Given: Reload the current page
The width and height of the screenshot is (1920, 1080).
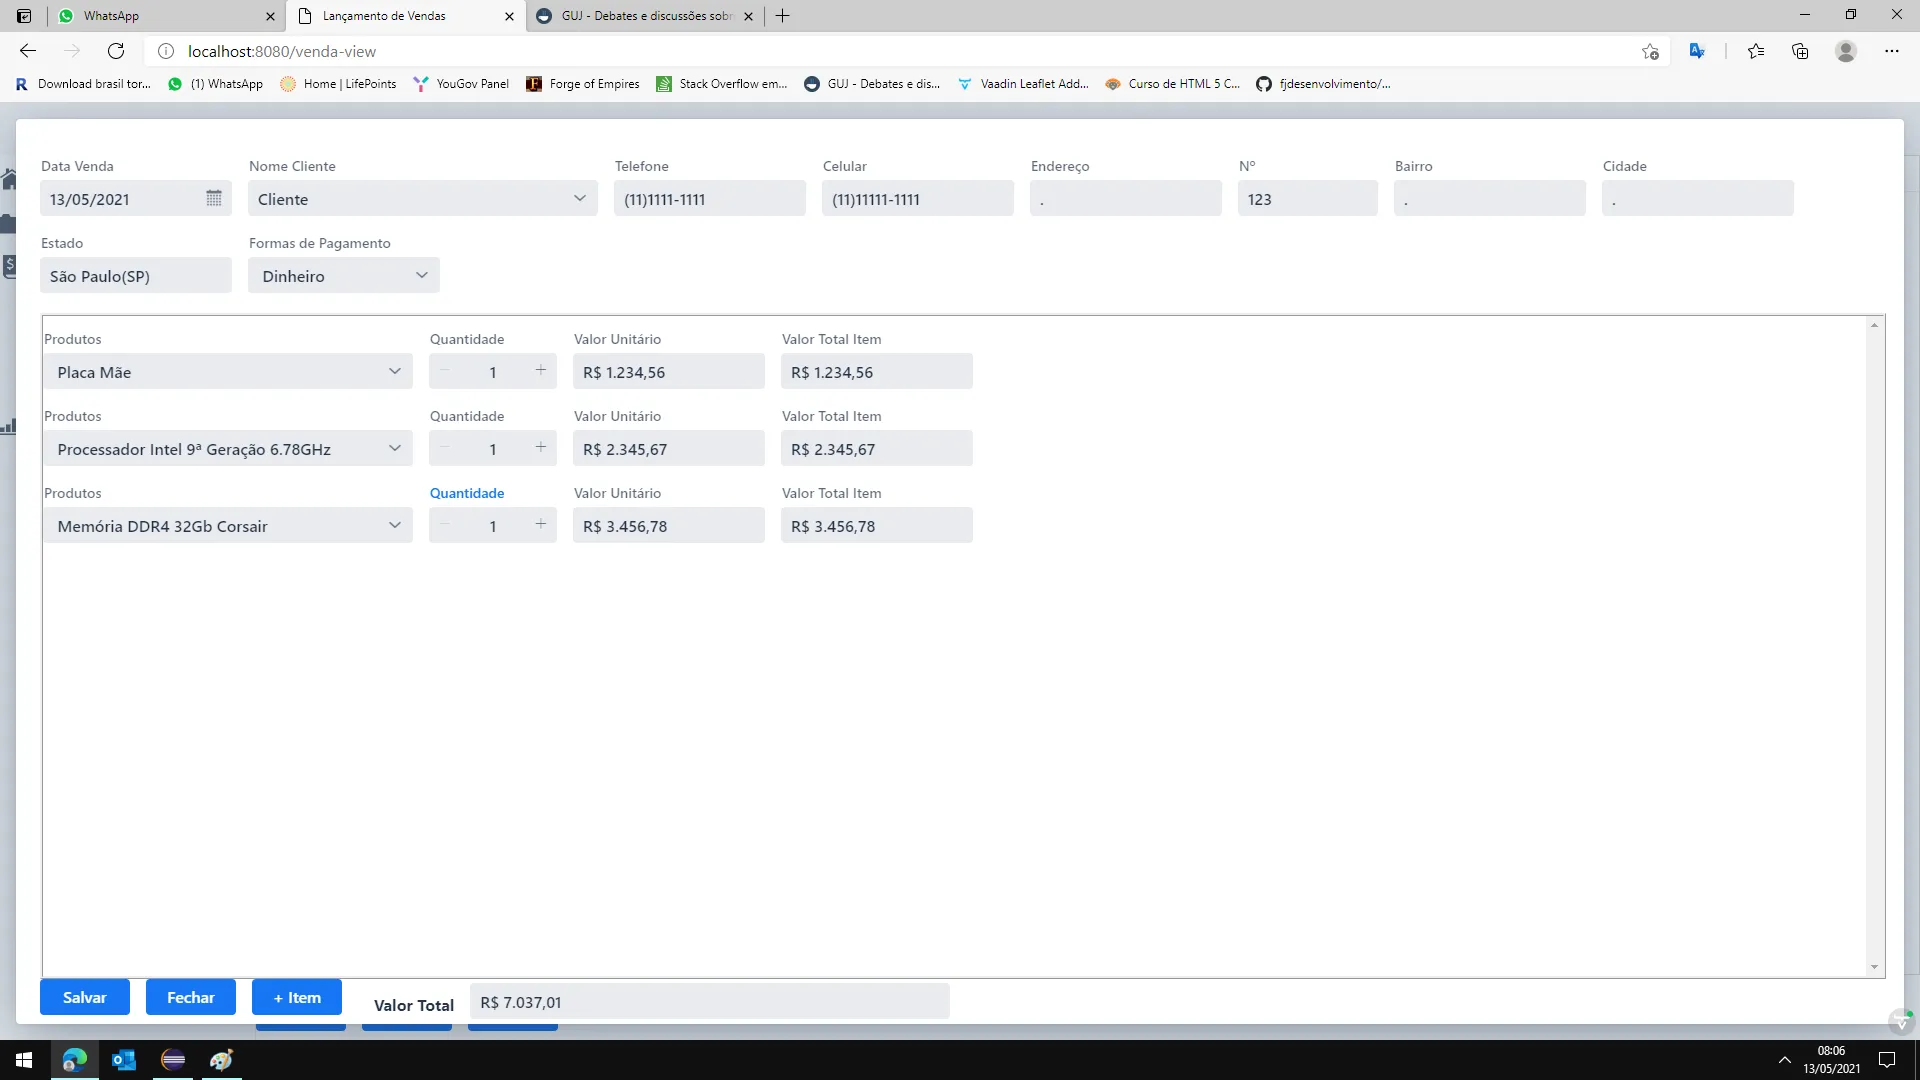Looking at the screenshot, I should (116, 51).
